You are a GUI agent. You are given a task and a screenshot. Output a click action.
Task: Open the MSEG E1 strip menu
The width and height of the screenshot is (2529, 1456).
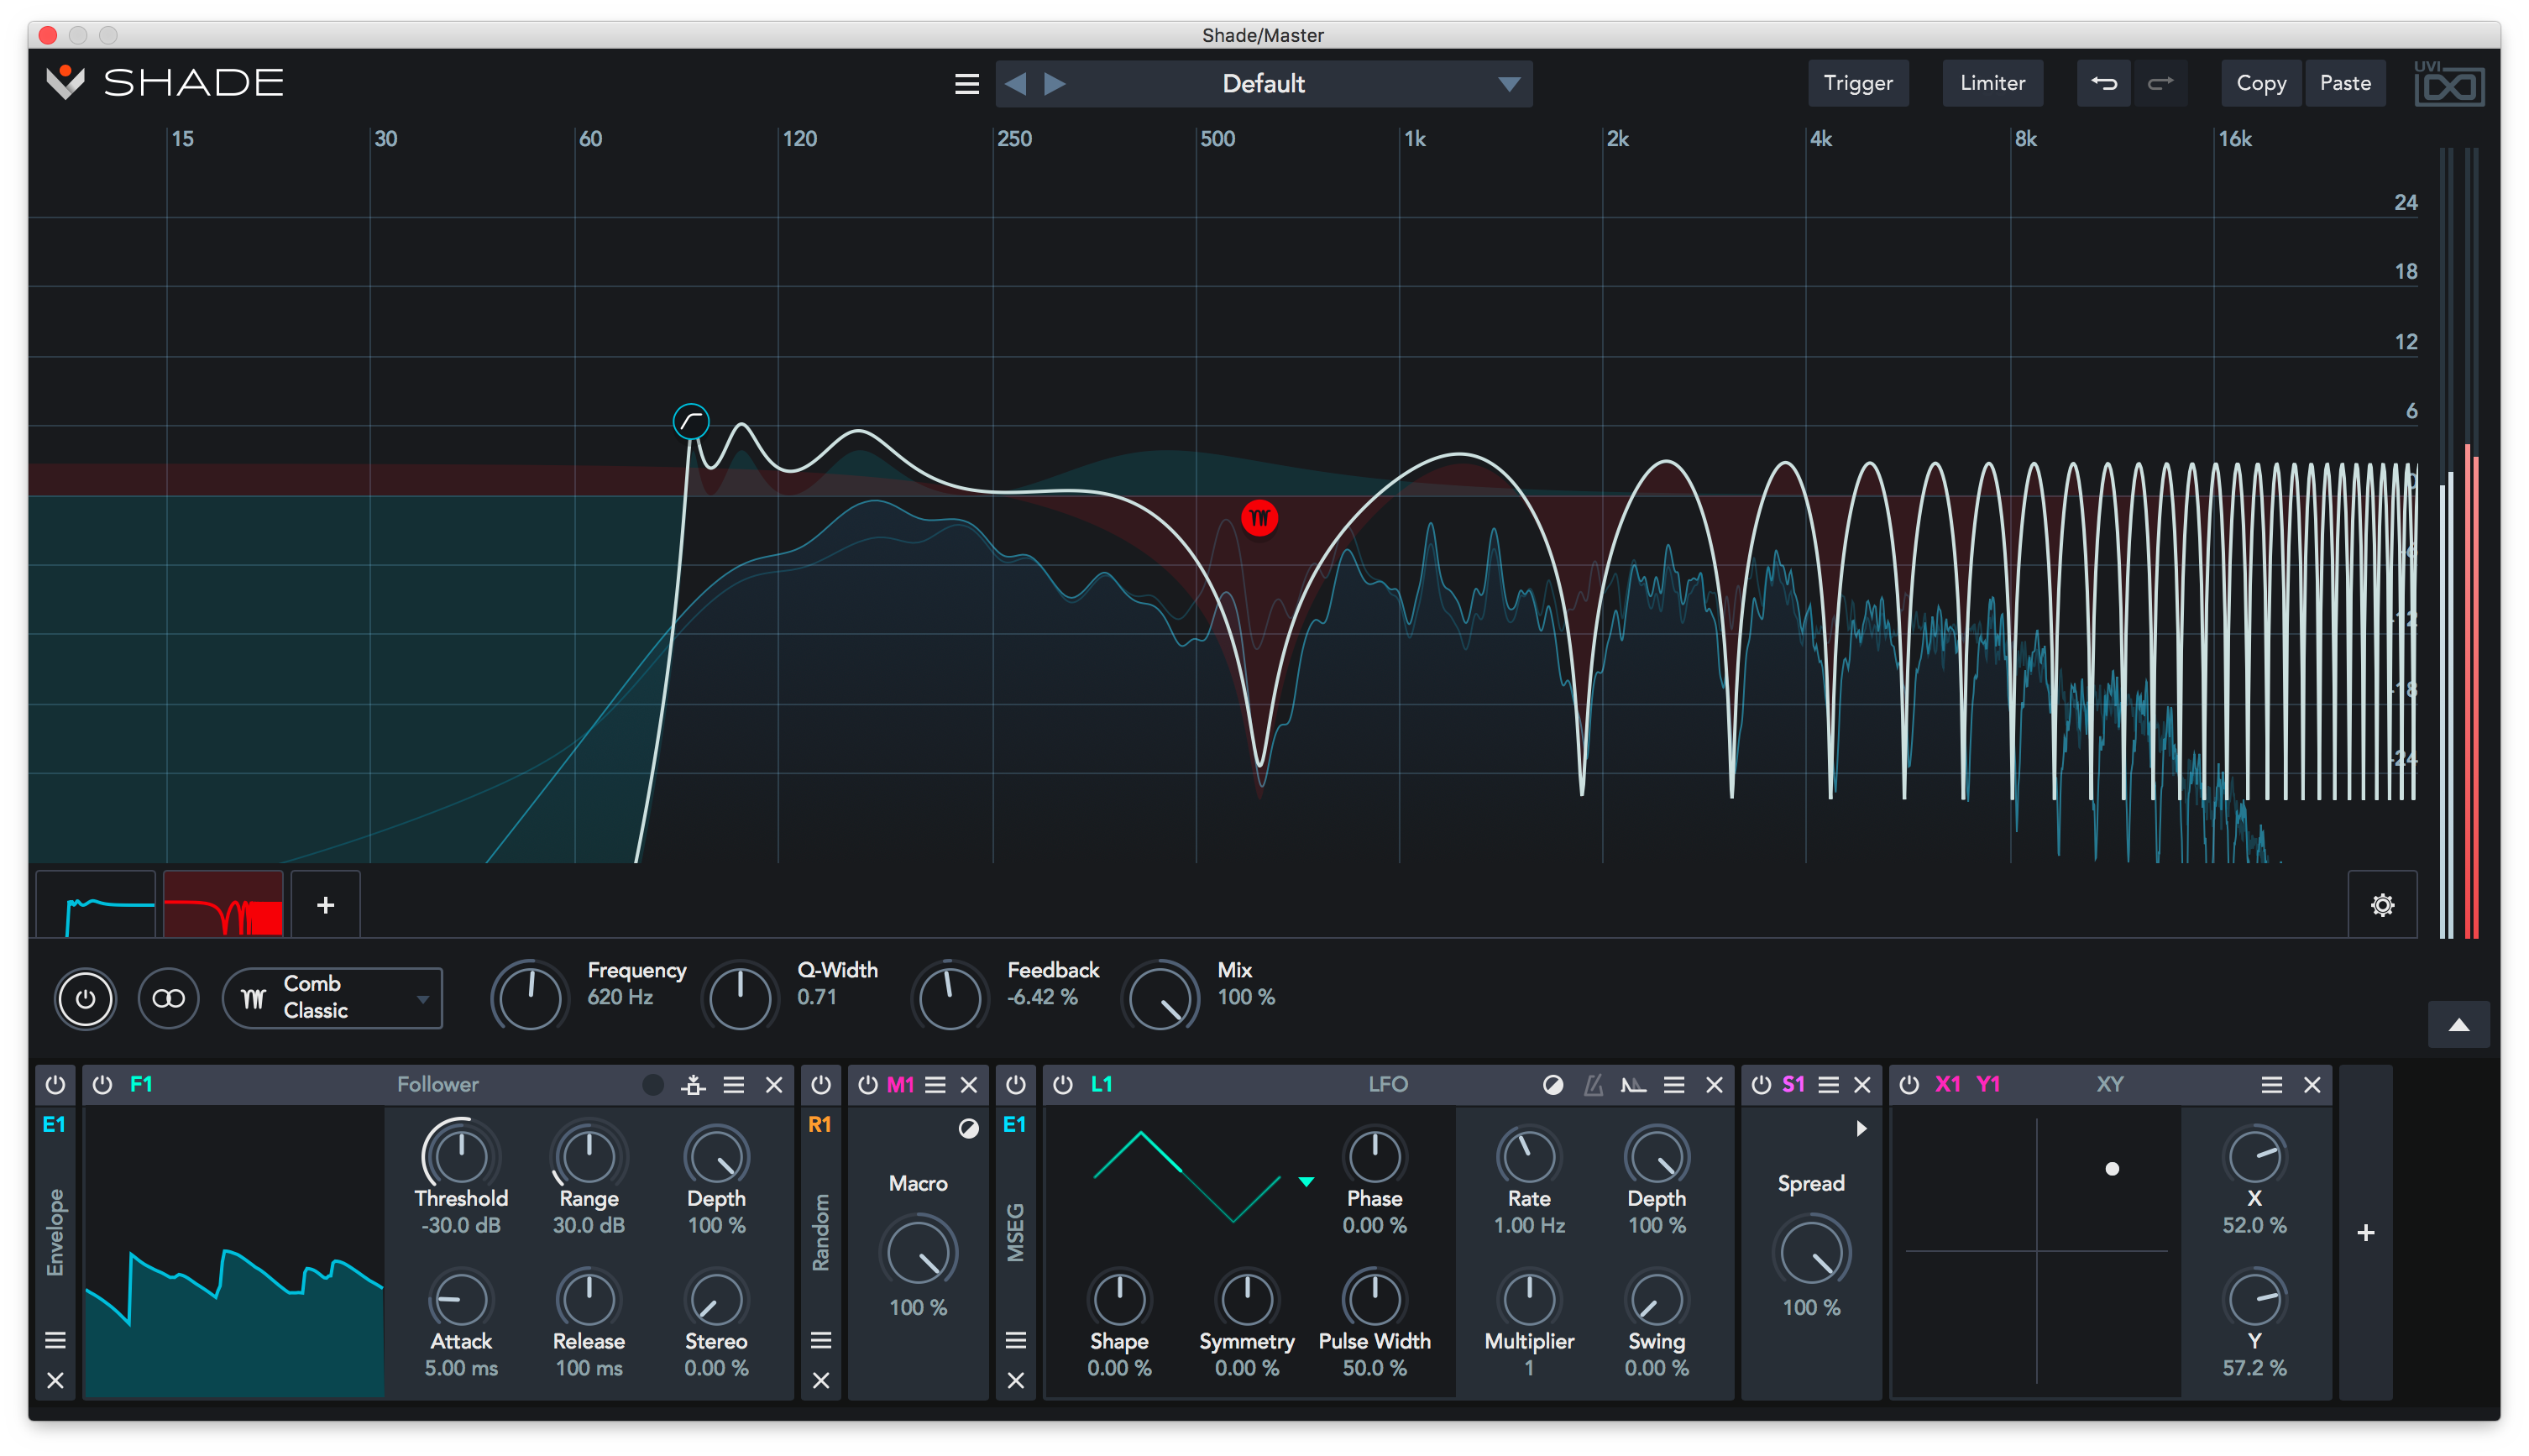[x=1015, y=1340]
